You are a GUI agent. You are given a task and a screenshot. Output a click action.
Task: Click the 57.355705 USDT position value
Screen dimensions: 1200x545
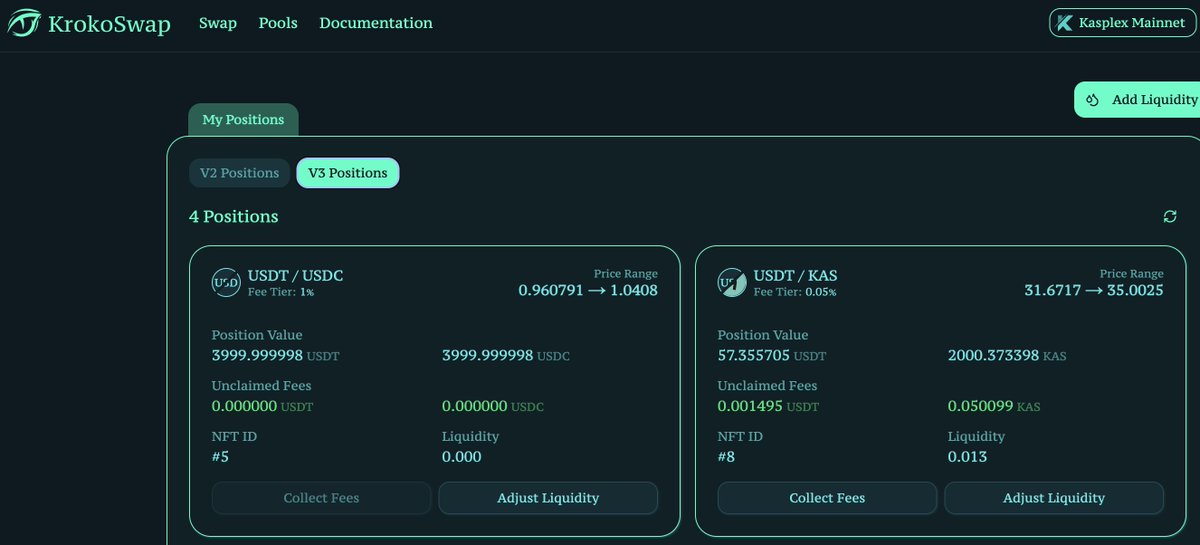tap(772, 355)
